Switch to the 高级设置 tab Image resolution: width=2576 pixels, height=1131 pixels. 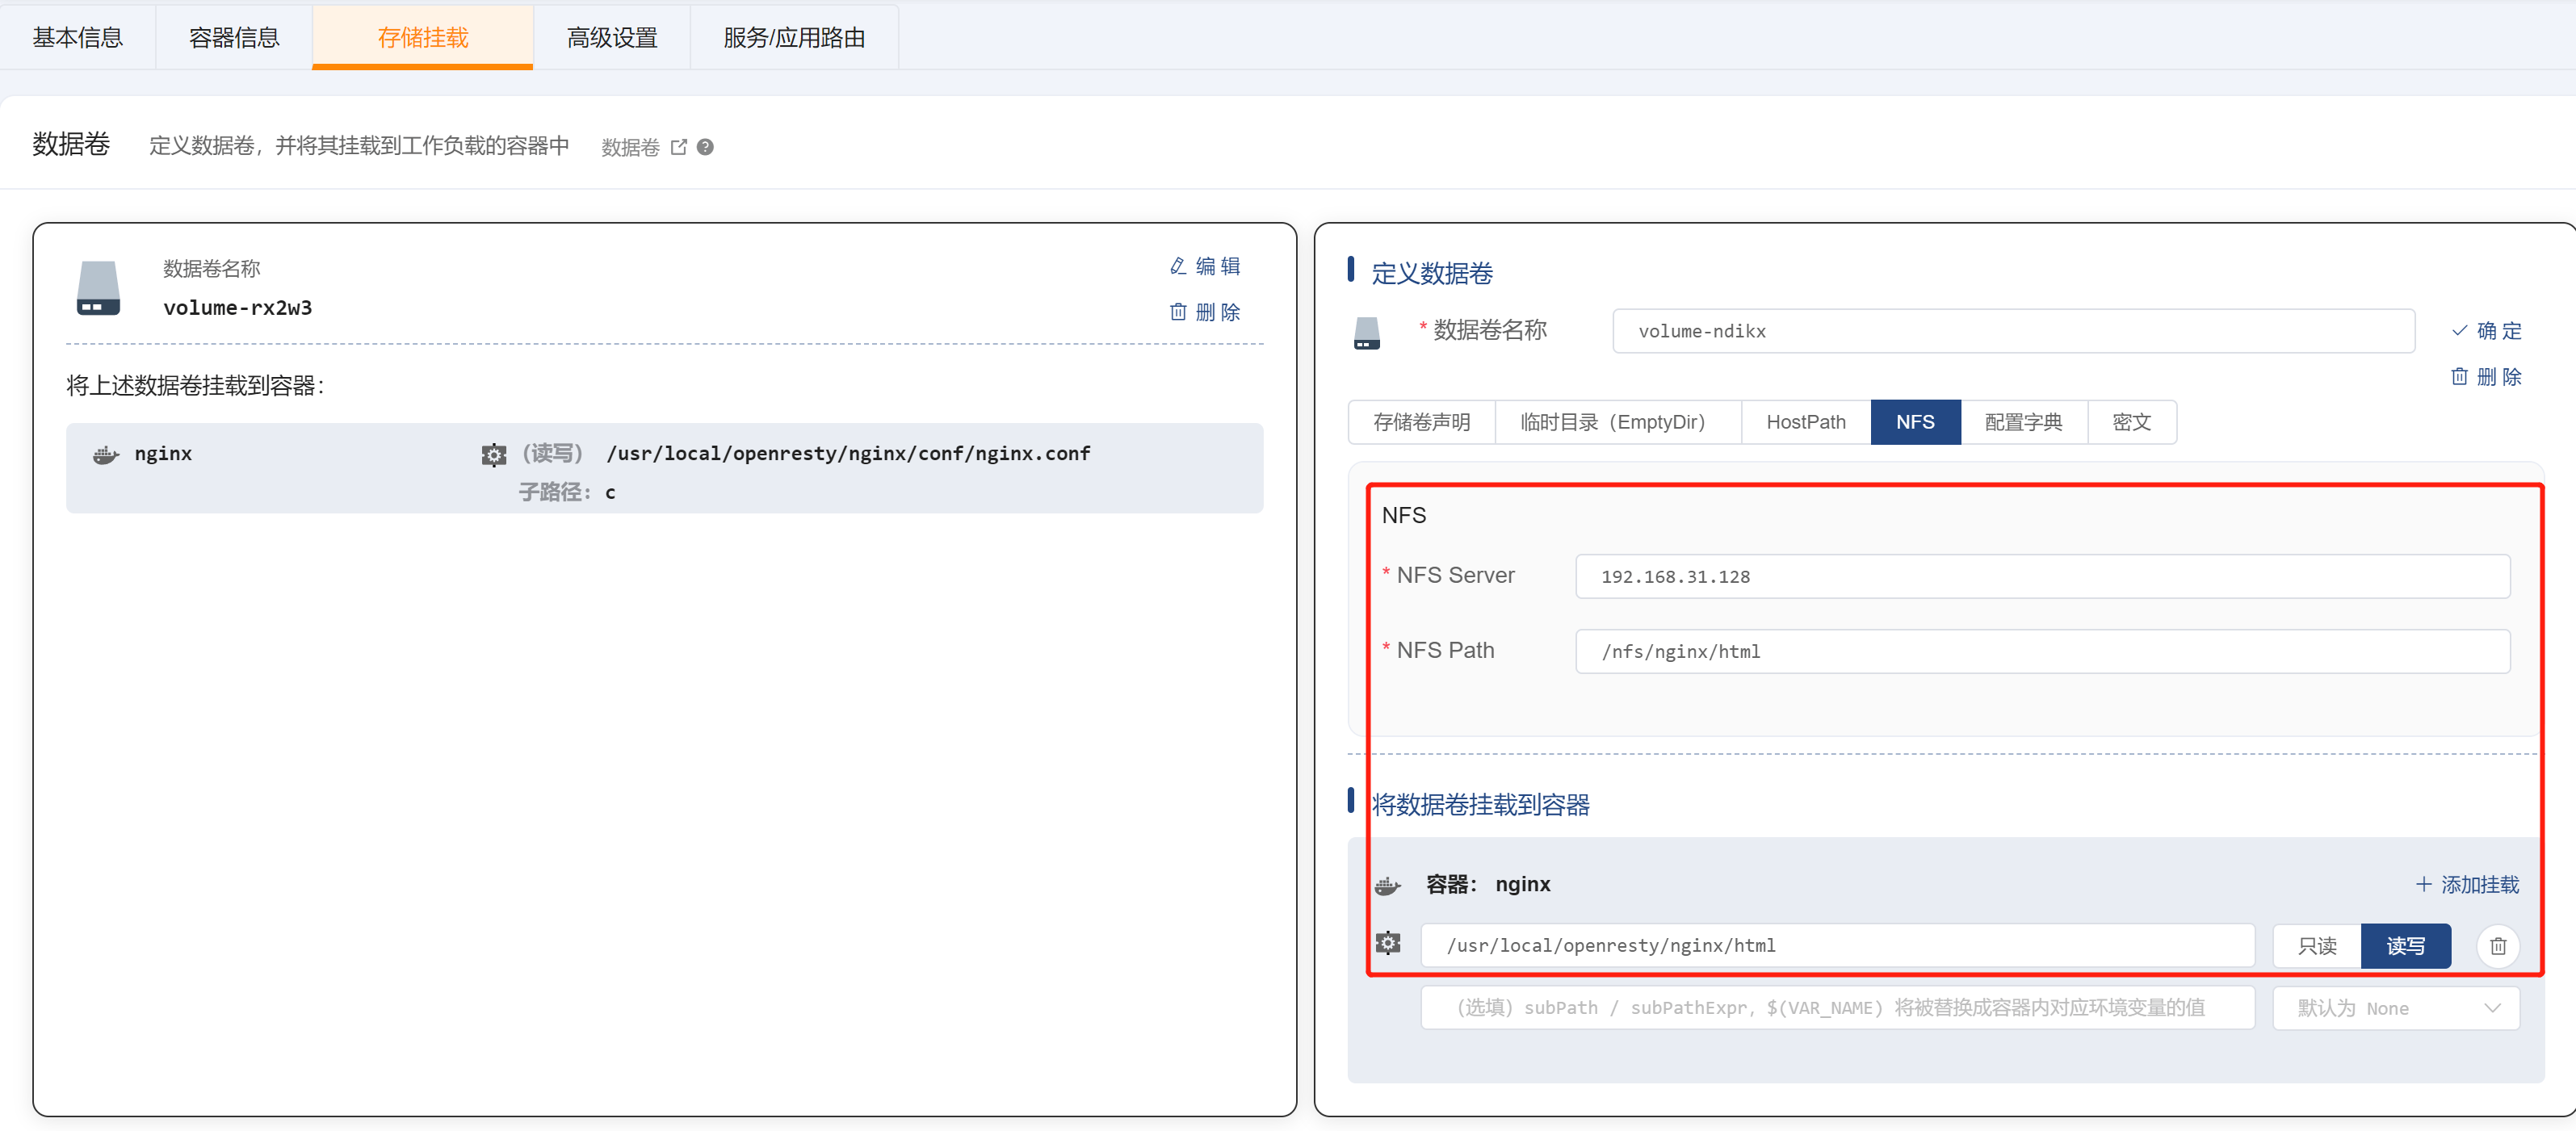tap(611, 37)
